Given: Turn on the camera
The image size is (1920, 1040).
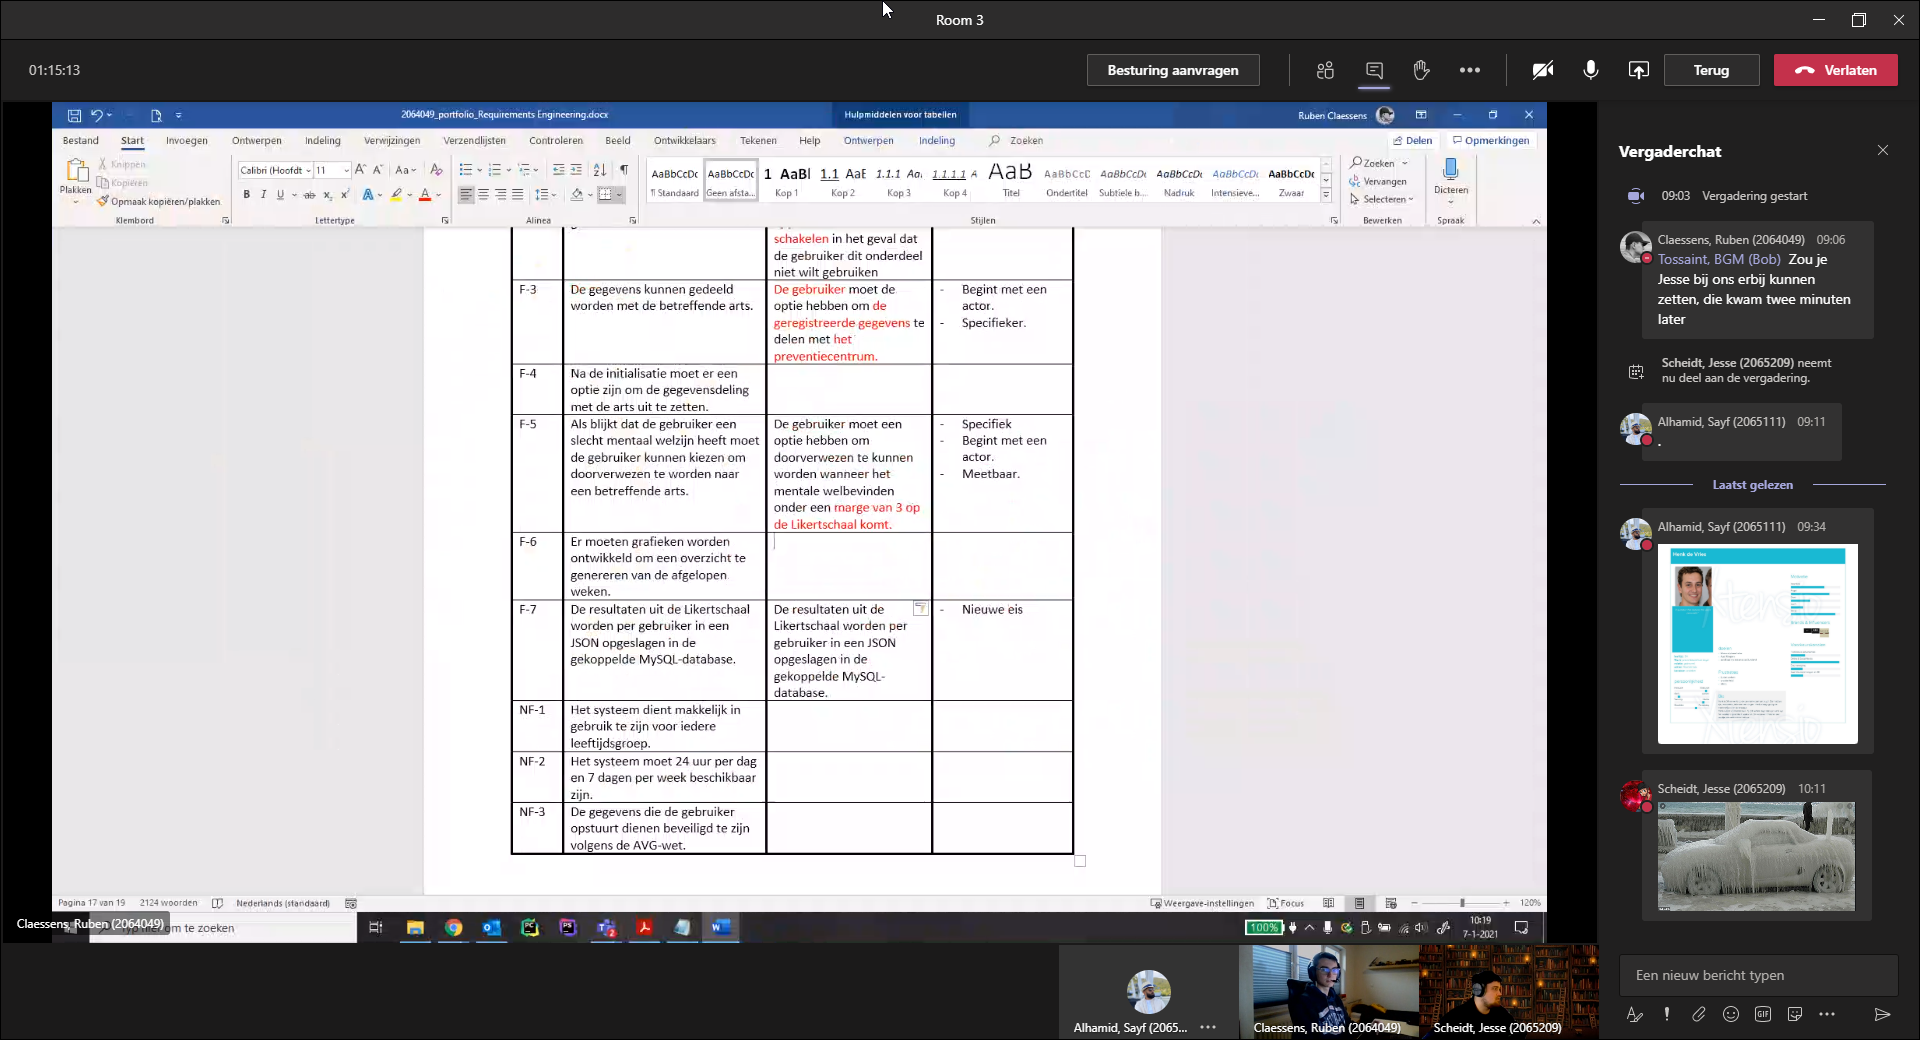Looking at the screenshot, I should (x=1543, y=70).
